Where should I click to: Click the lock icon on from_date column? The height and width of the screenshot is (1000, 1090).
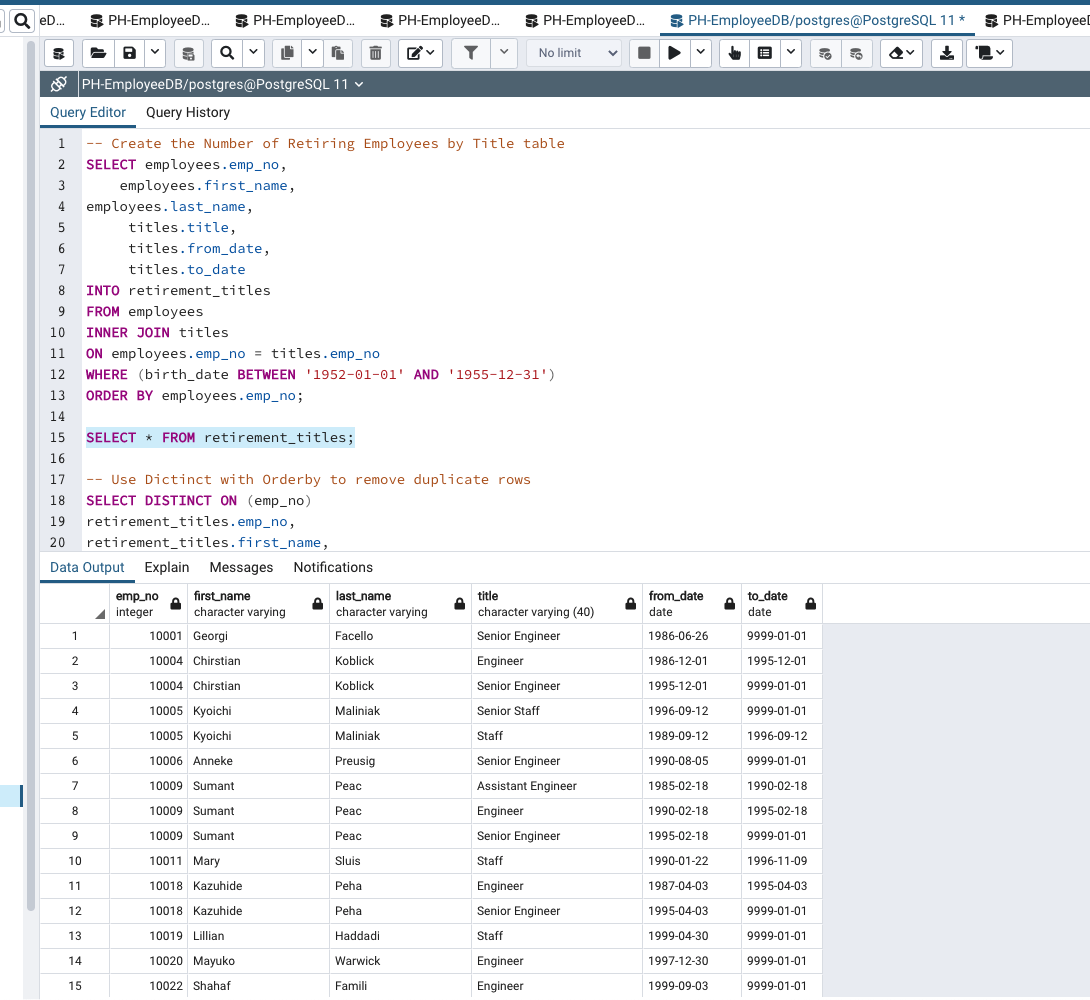coord(729,604)
